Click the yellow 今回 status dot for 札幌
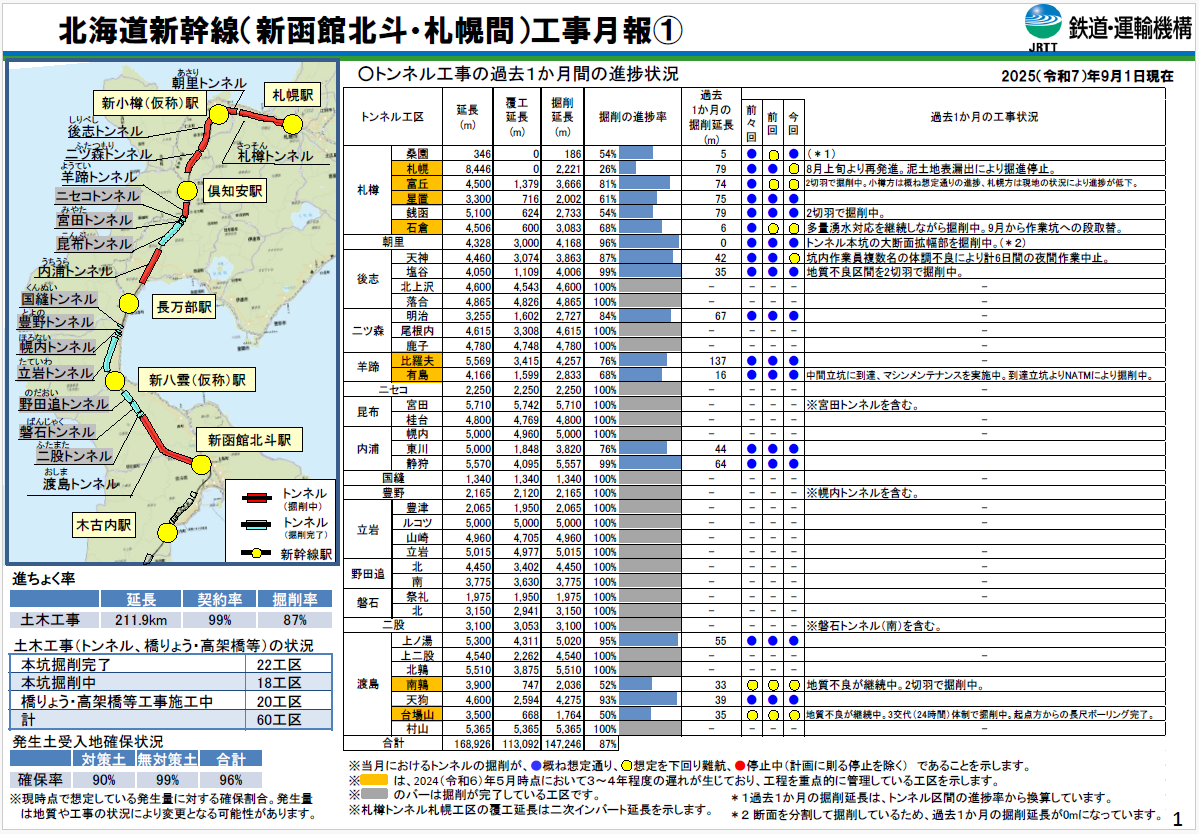This screenshot has width=1199, height=834. pos(793,169)
